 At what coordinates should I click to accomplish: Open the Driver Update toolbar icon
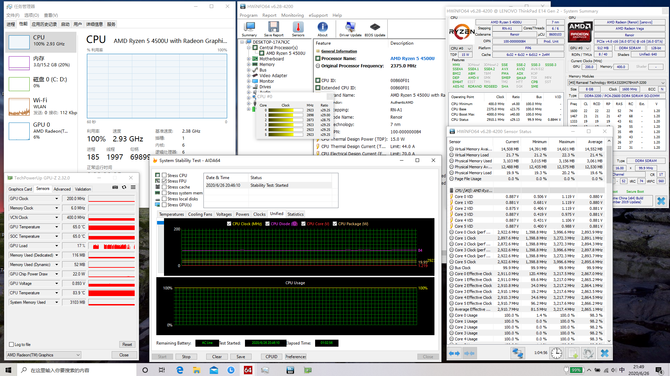pos(350,29)
